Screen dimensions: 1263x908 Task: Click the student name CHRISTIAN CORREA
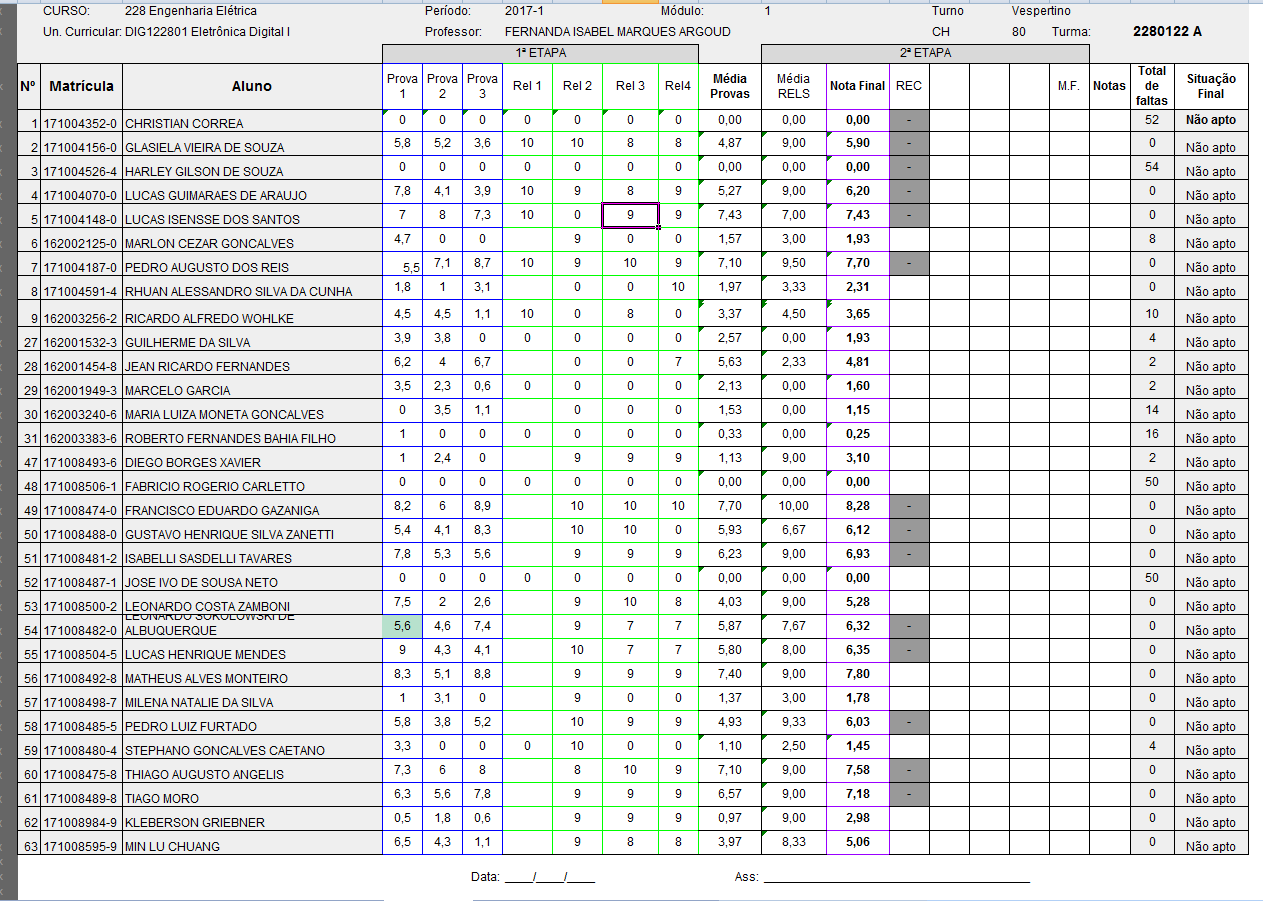tap(184, 124)
